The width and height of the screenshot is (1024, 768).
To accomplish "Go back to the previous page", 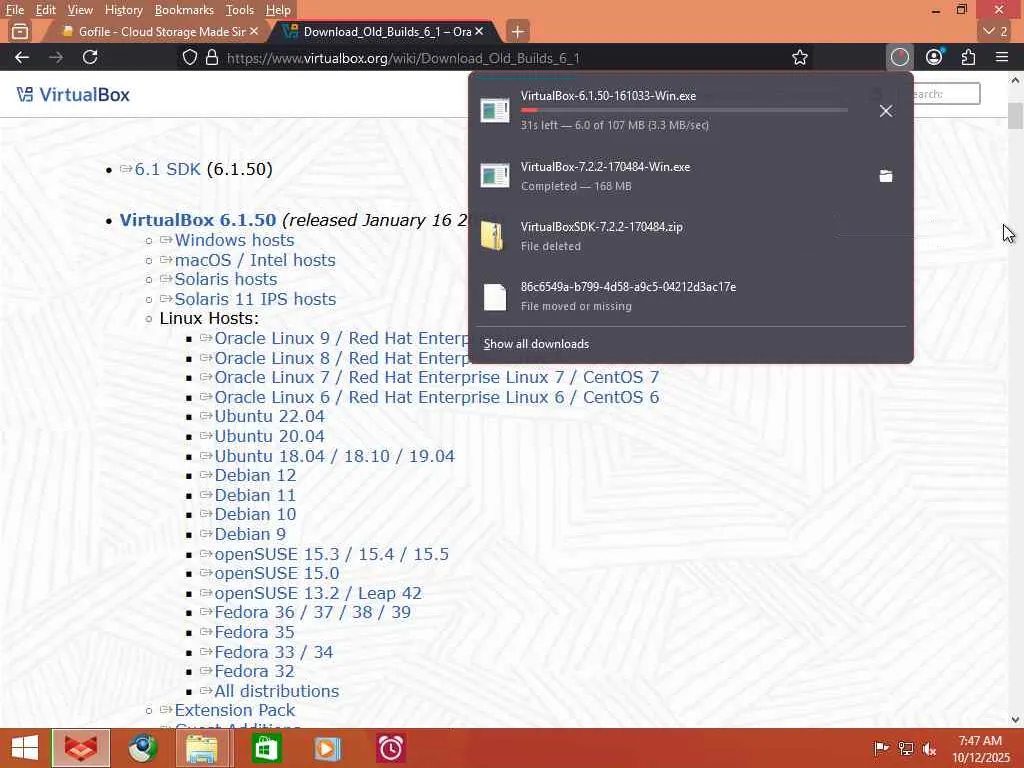I will coord(22,57).
